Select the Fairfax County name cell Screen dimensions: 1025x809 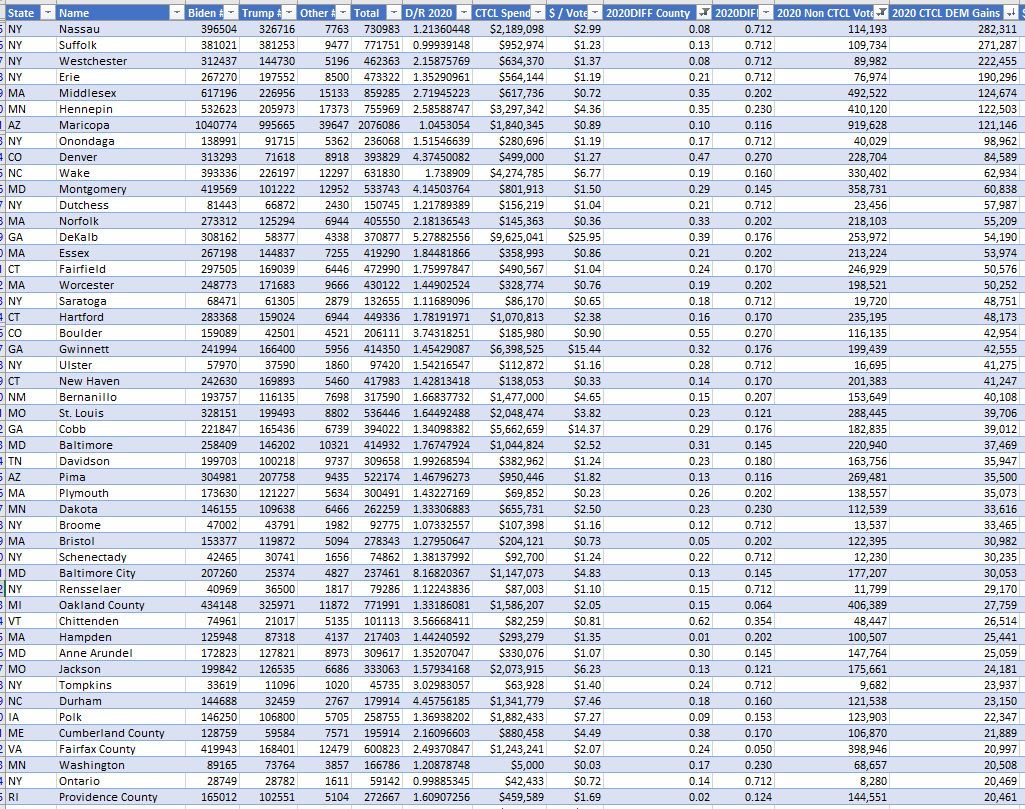pos(120,750)
